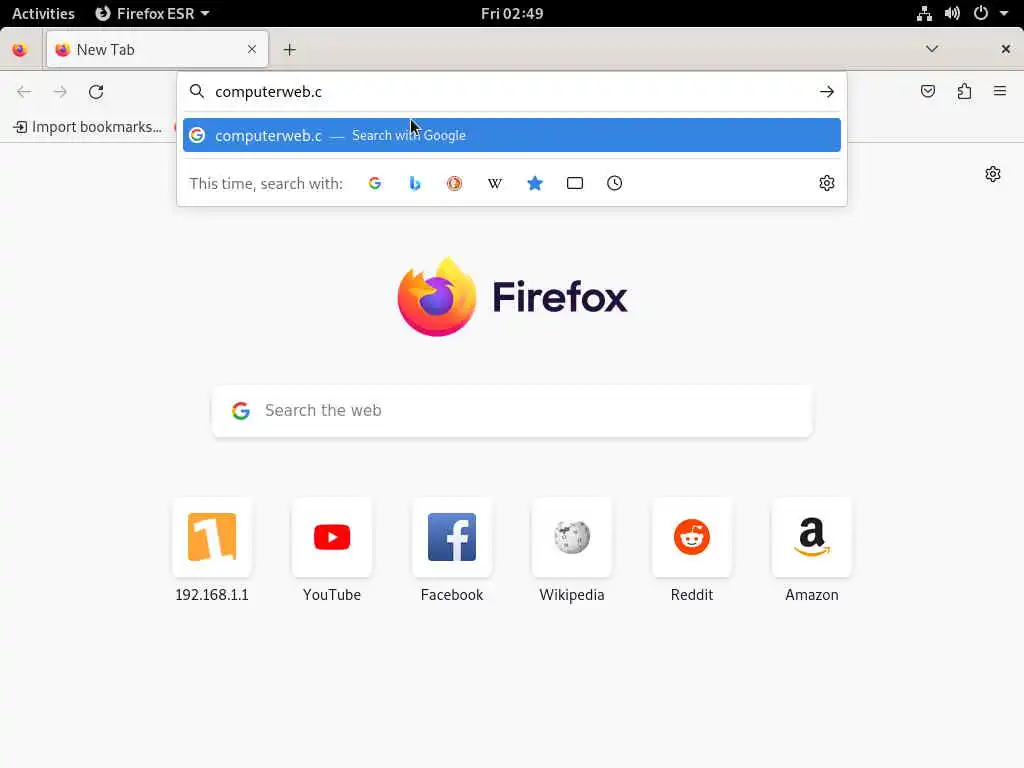
Task: Click the volume speaker icon
Action: pyautogui.click(x=952, y=13)
